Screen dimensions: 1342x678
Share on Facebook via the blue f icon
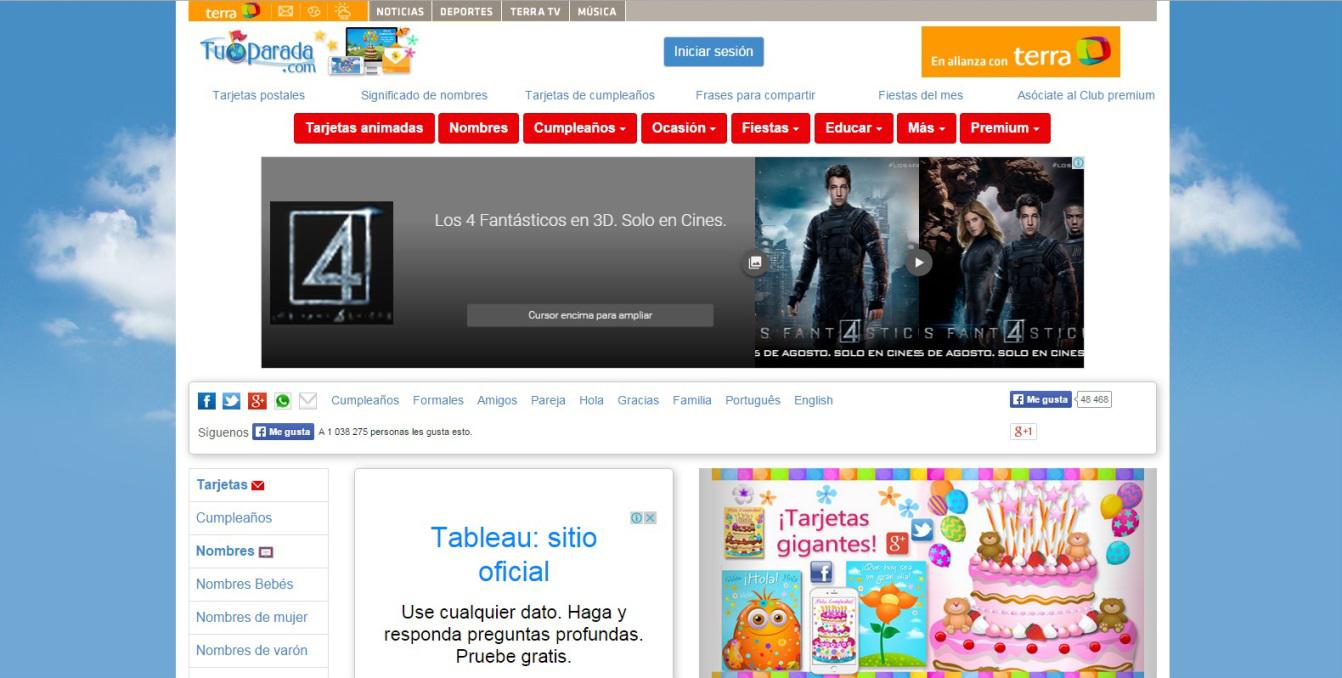(207, 401)
